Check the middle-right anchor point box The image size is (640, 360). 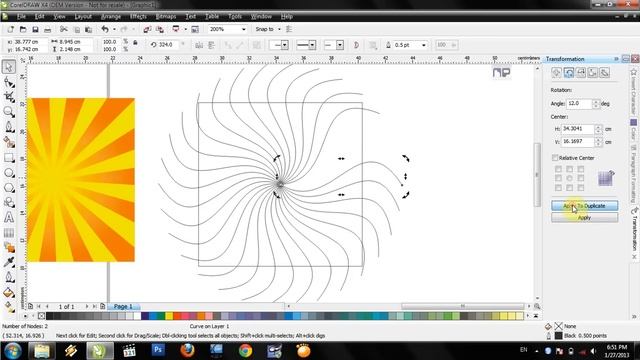(581, 178)
